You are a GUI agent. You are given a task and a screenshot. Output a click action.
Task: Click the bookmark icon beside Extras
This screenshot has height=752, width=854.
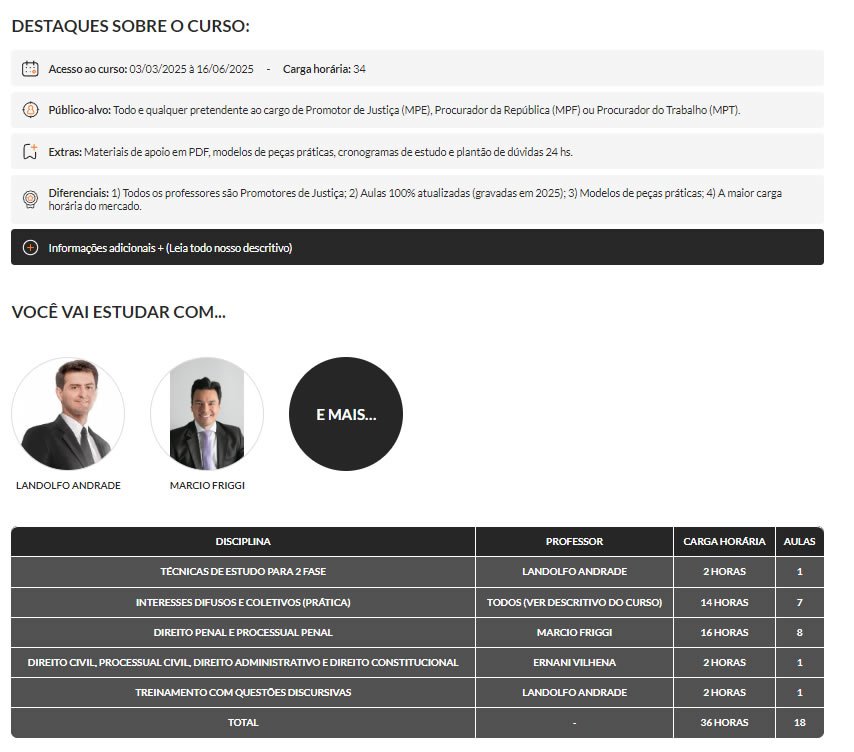click(30, 152)
